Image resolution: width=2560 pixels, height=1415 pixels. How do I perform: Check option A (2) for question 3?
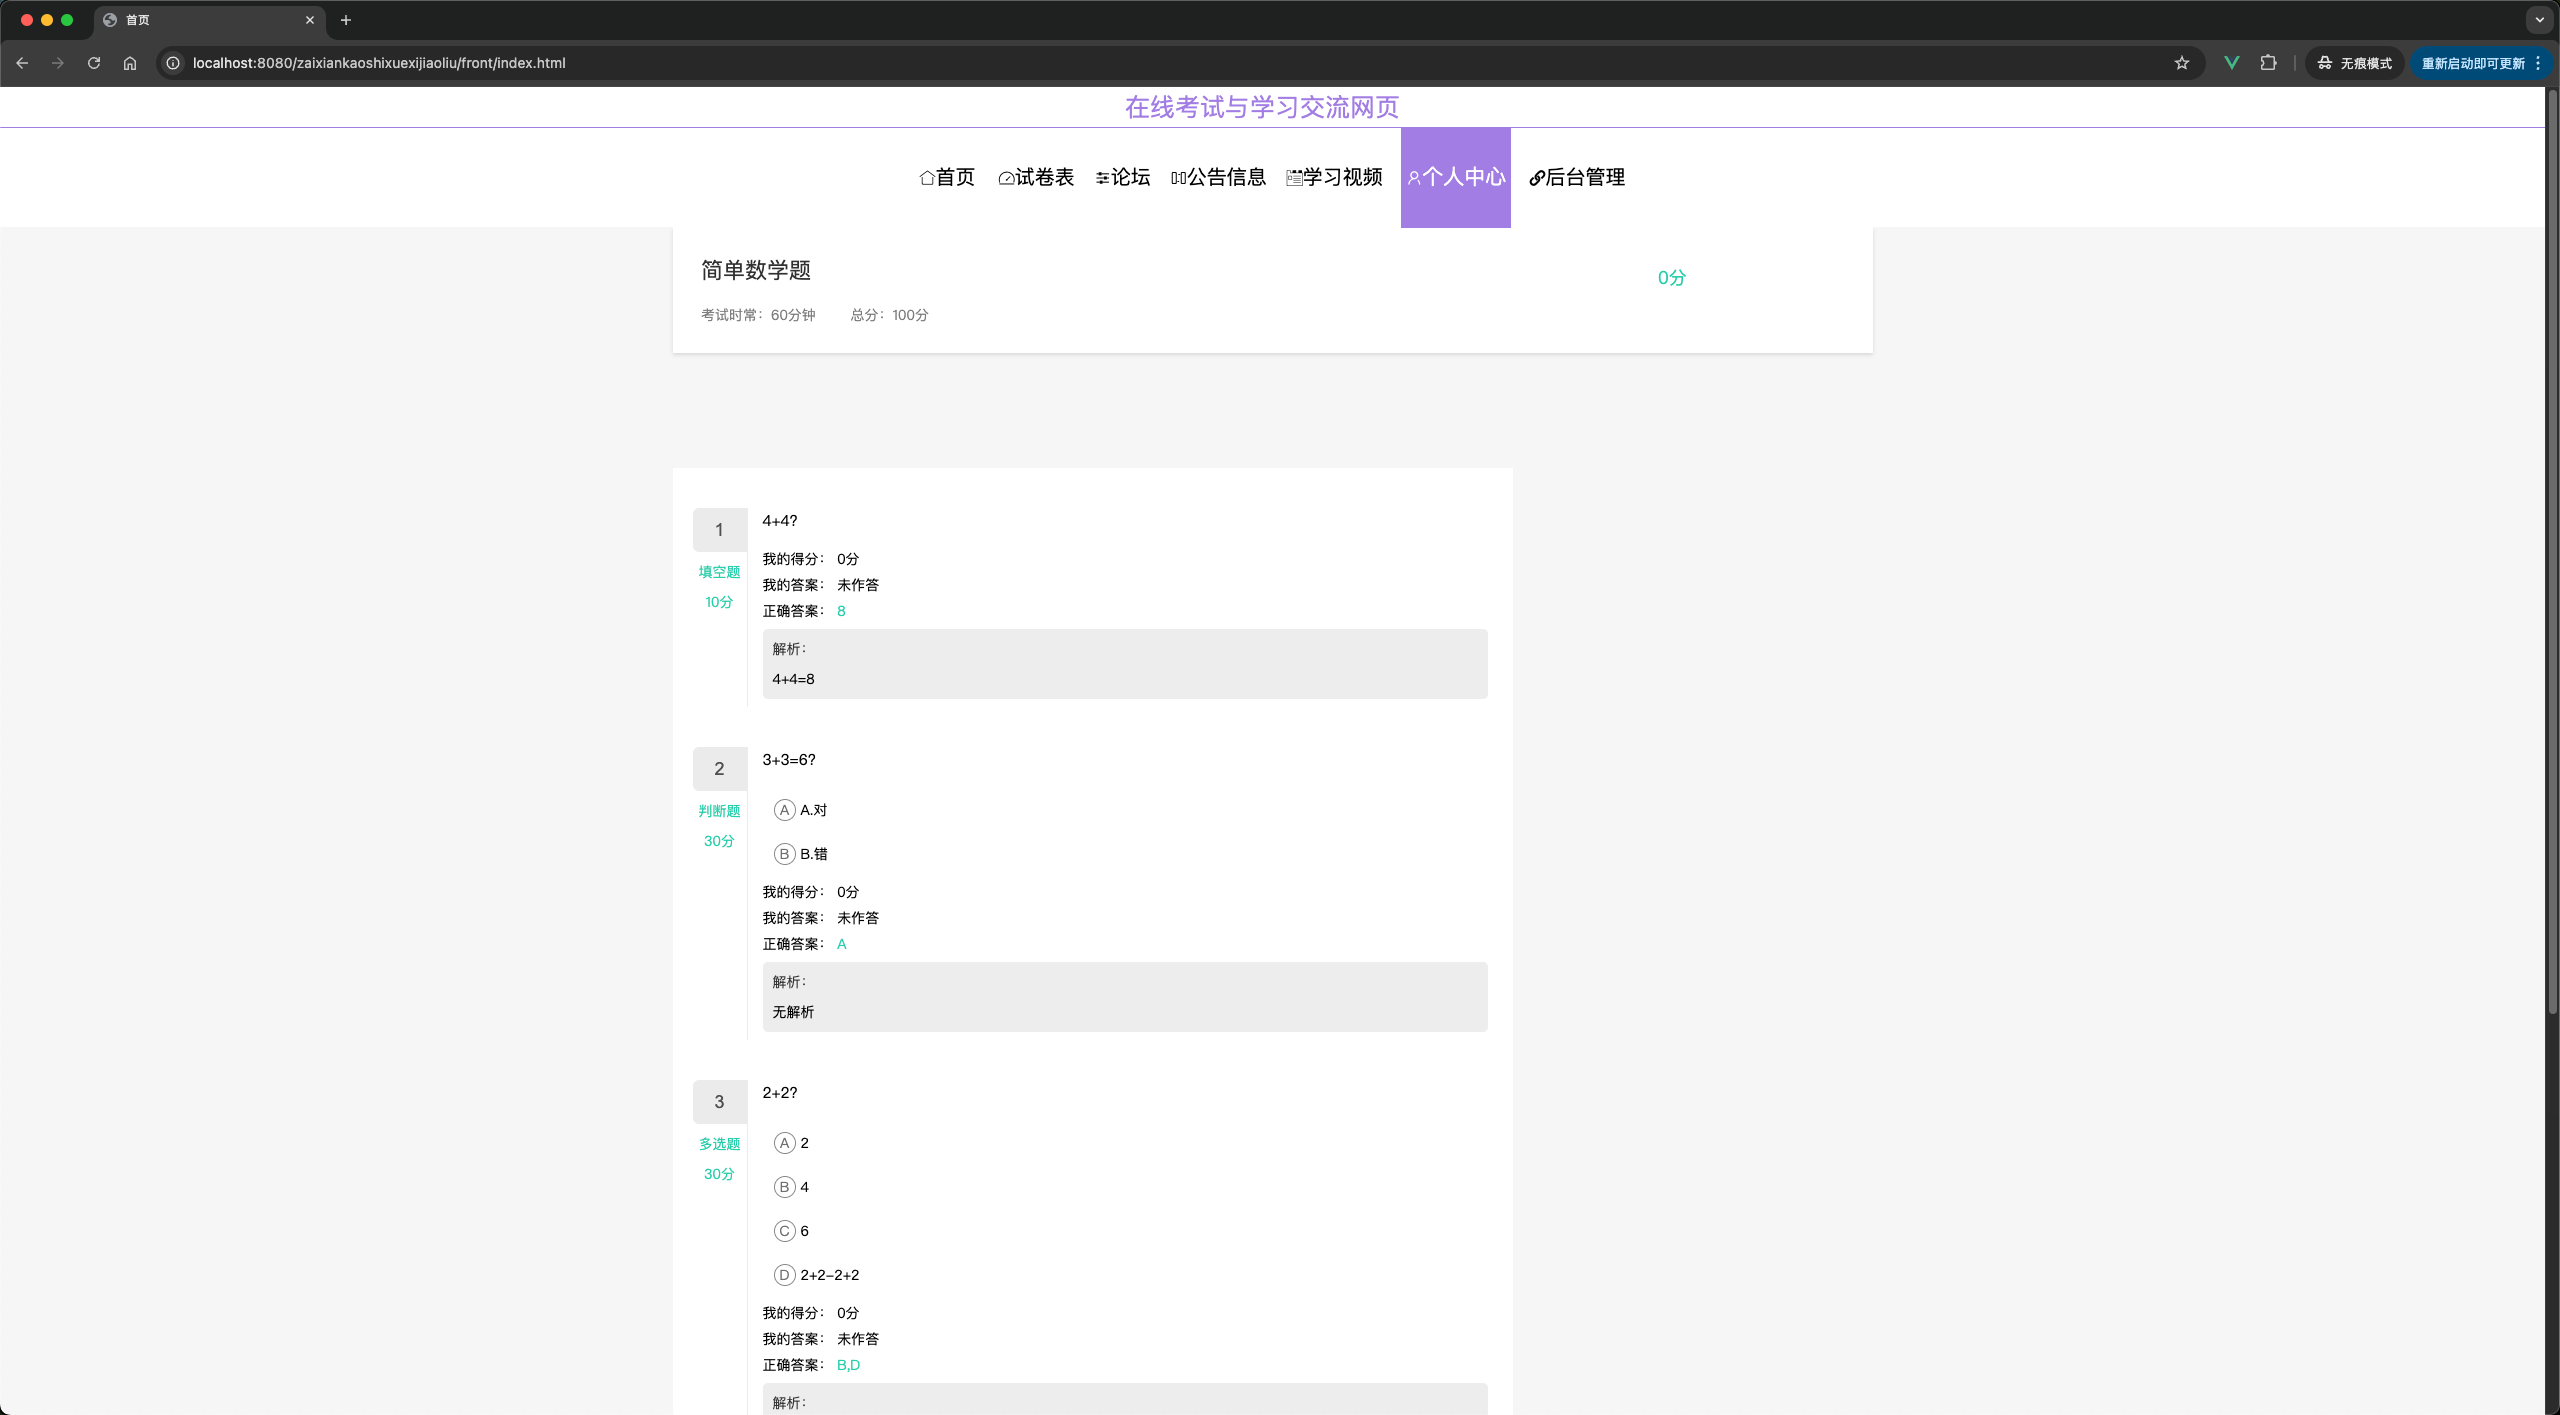tap(791, 1143)
